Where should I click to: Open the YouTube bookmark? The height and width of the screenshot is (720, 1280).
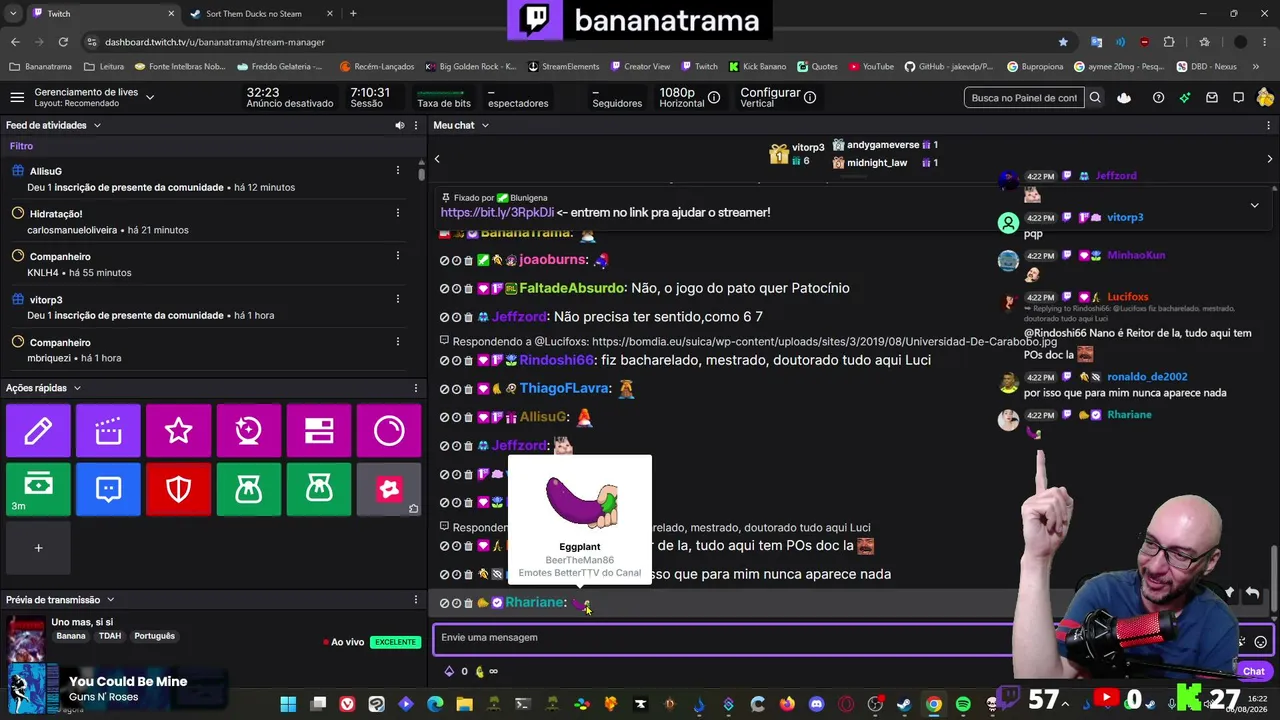(x=870, y=67)
